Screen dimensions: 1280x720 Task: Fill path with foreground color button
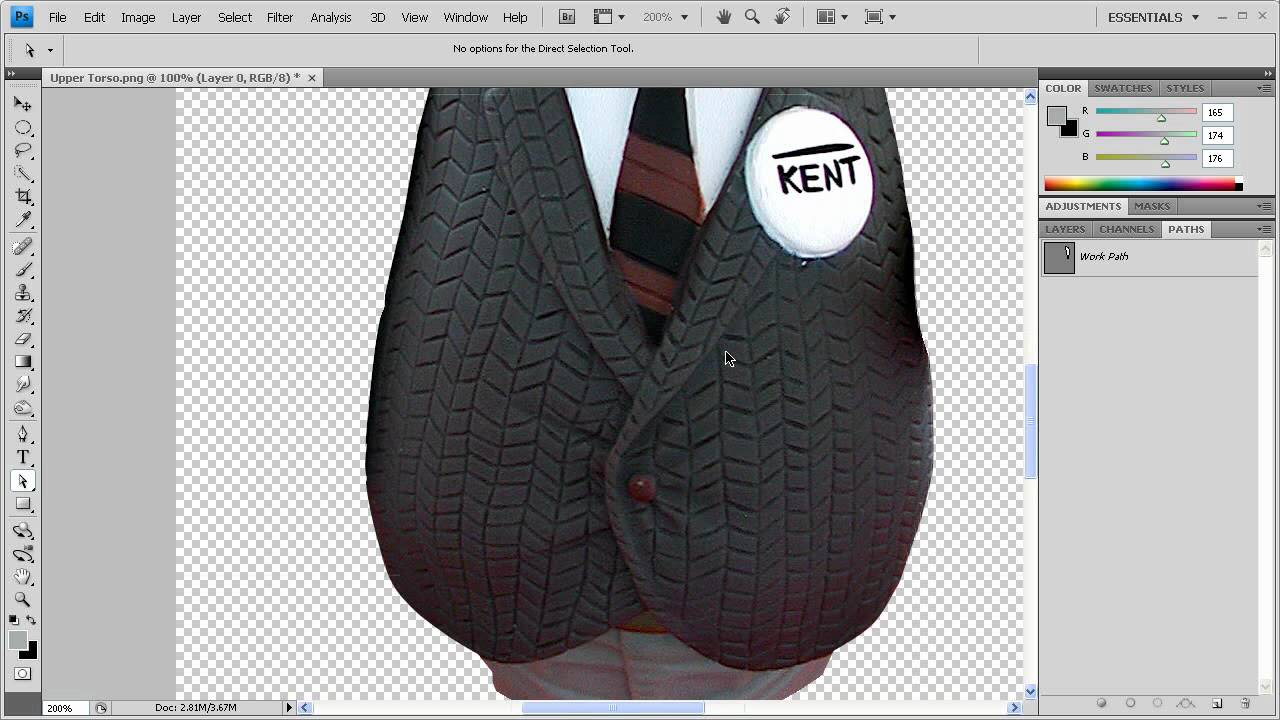(1102, 704)
